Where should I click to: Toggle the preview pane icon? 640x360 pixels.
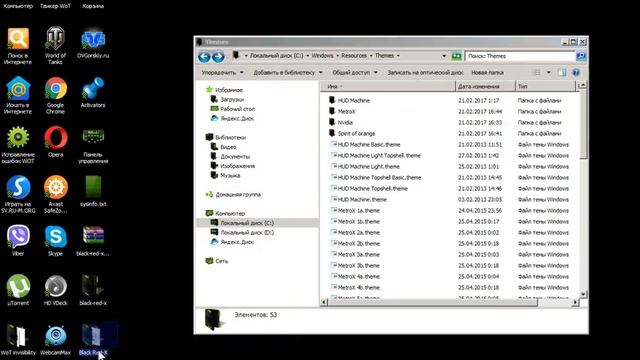(x=562, y=73)
